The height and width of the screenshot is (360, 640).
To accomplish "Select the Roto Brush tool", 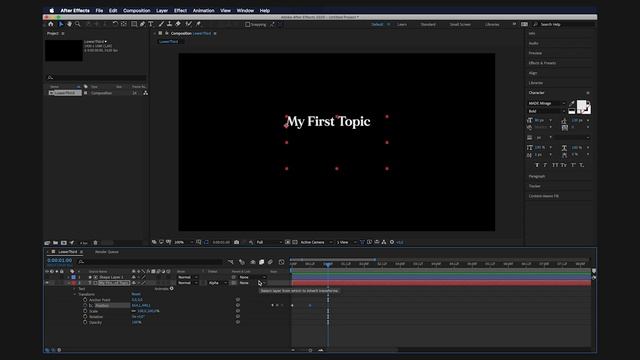I will [188, 24].
